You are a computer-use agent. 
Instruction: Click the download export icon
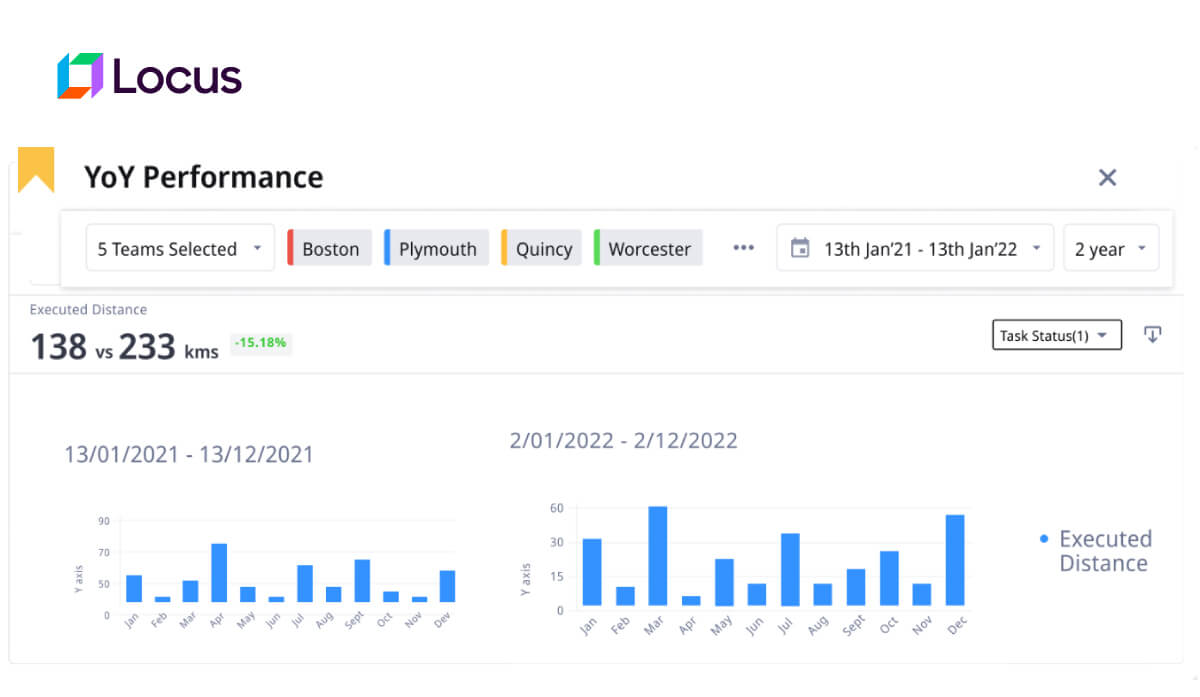[1152, 335]
